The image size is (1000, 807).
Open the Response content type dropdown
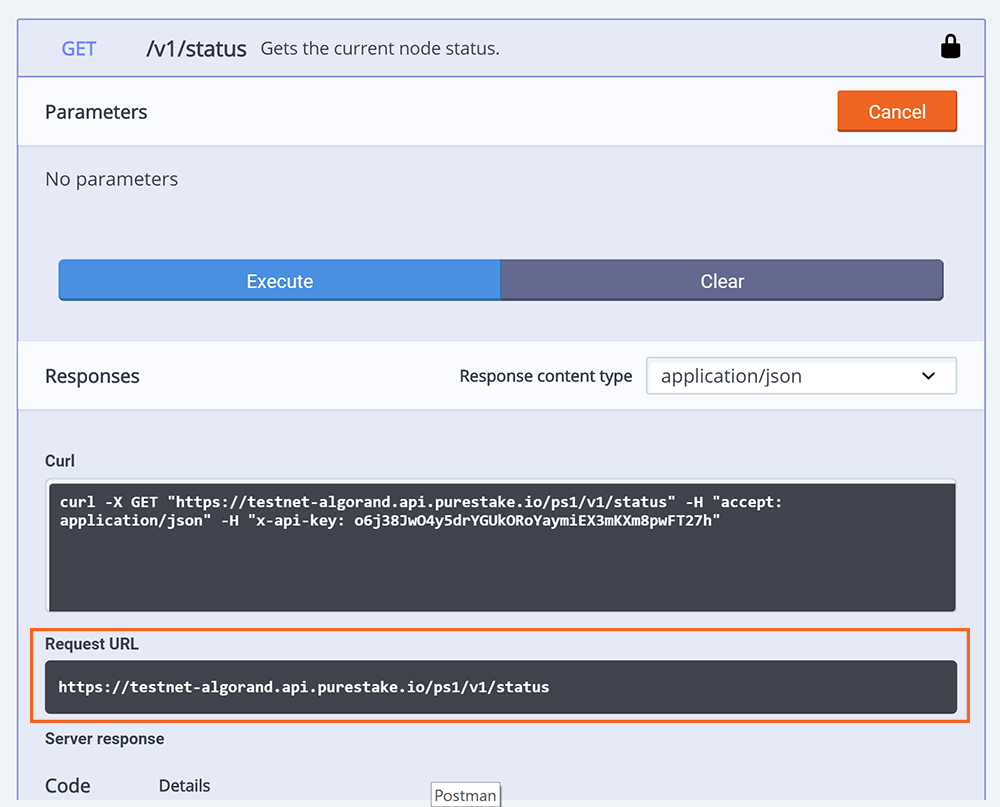pos(800,375)
